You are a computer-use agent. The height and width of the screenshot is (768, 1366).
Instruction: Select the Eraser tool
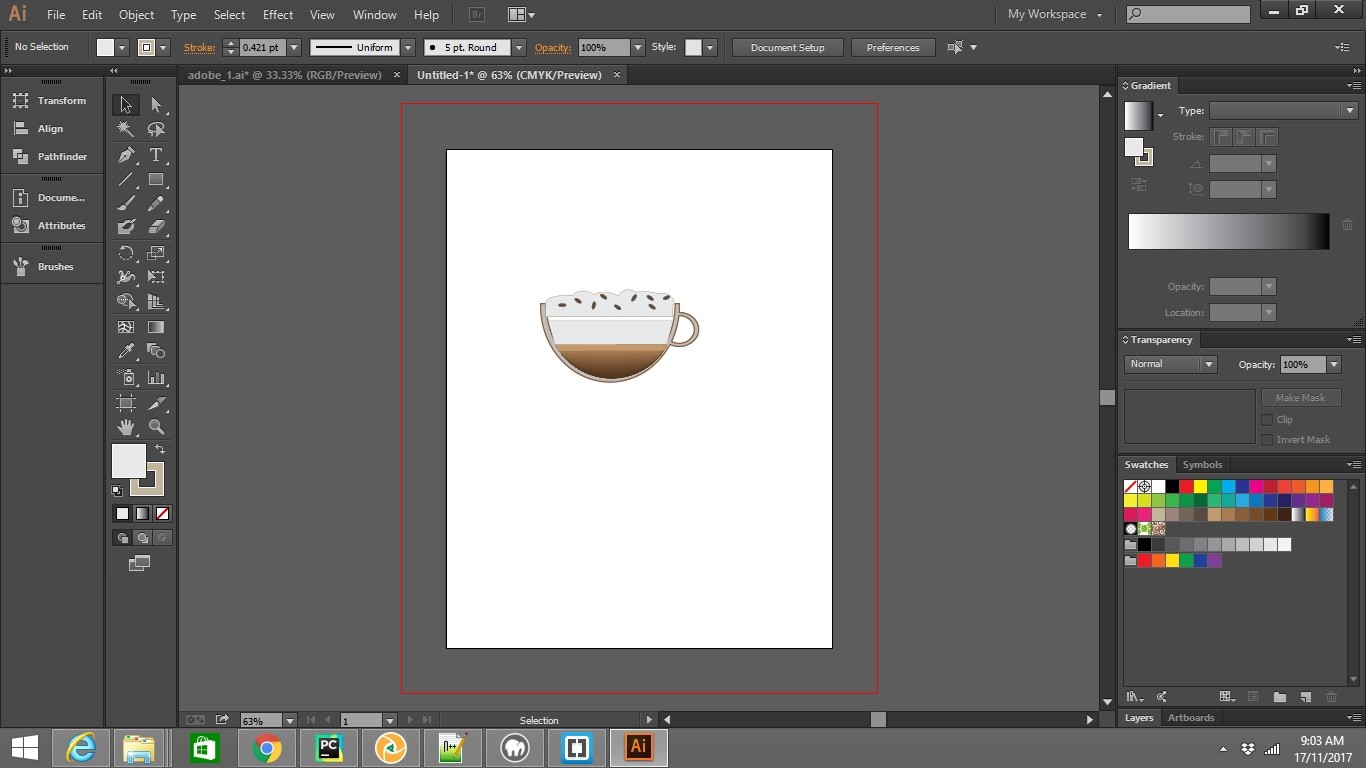156,228
